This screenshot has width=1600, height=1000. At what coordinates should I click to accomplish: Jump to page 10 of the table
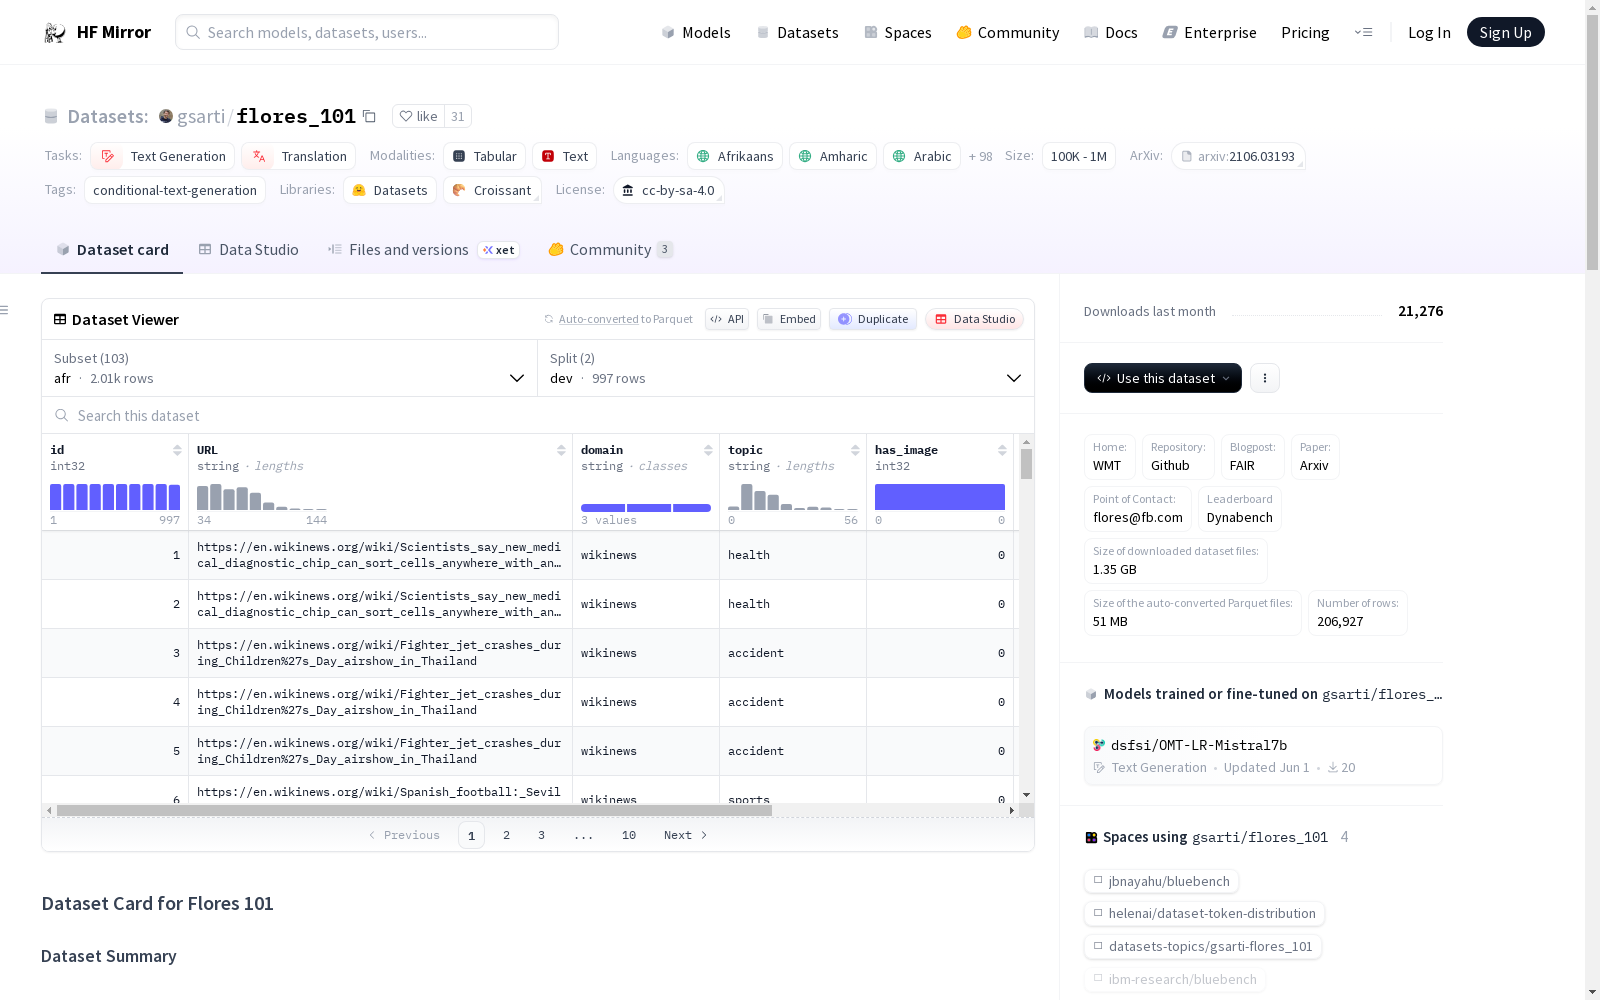click(629, 835)
